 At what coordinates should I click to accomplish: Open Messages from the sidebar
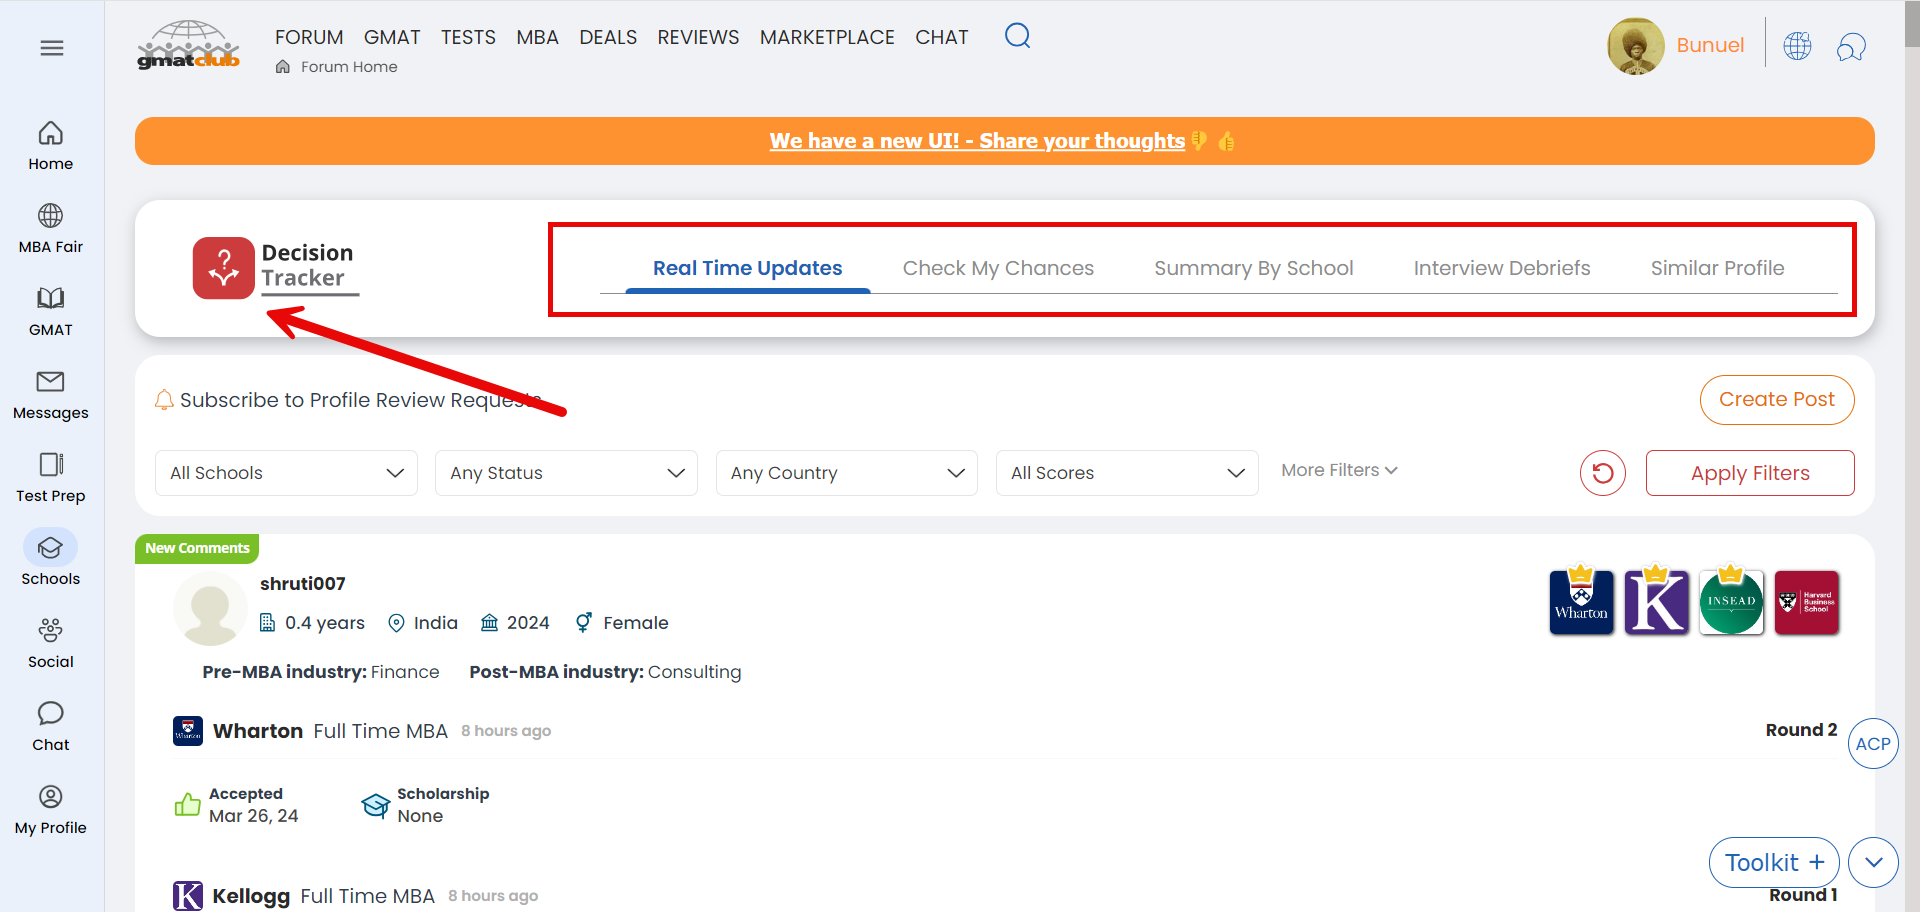coord(51,394)
